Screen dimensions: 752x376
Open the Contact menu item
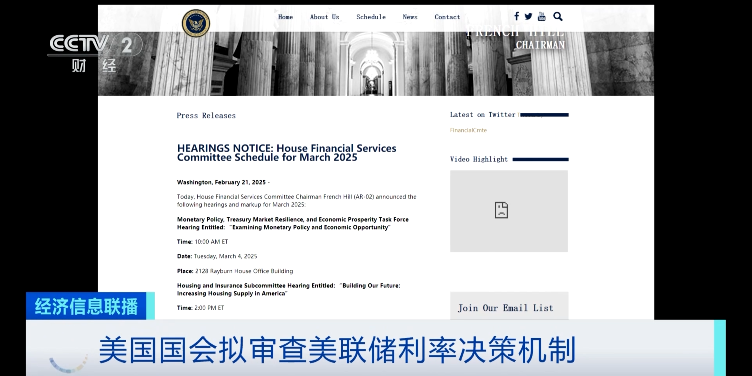click(447, 17)
